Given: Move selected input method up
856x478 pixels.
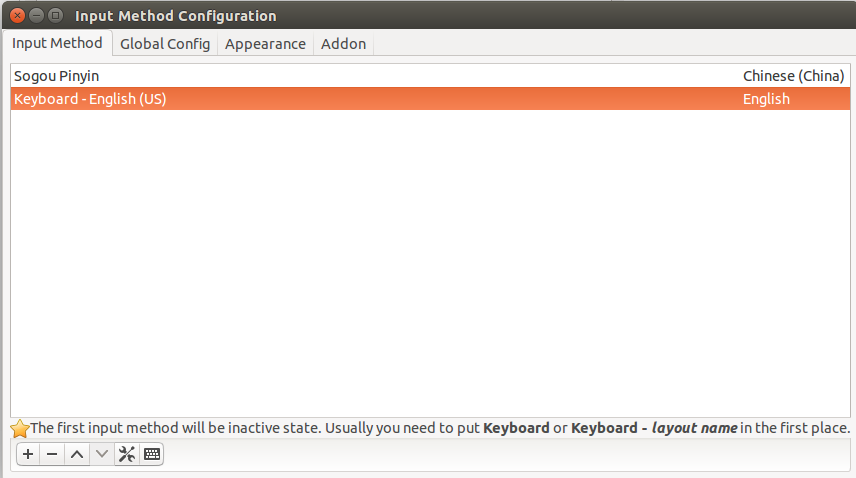Looking at the screenshot, I should pos(77,454).
